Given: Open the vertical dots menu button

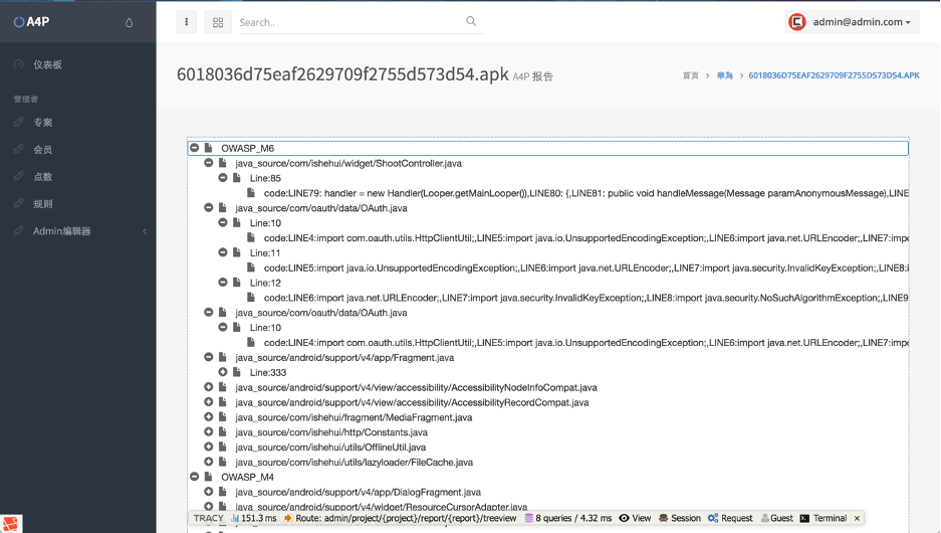Looking at the screenshot, I should tap(187, 22).
